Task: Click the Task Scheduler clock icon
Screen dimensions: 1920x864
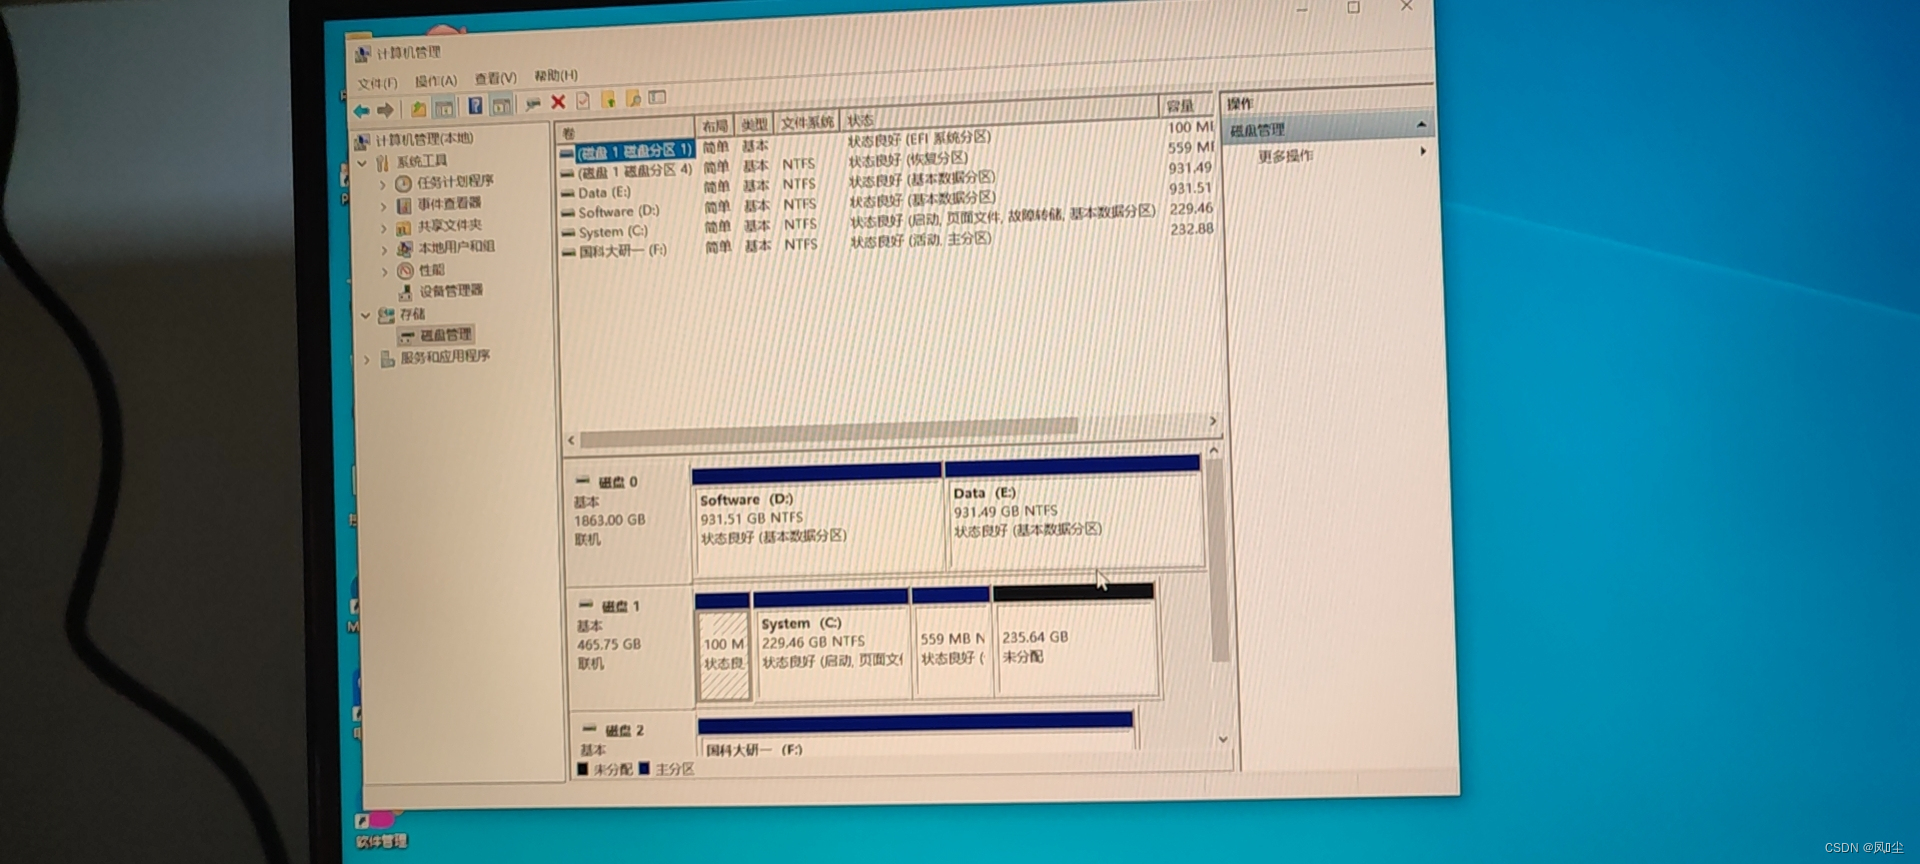Action: click(403, 183)
